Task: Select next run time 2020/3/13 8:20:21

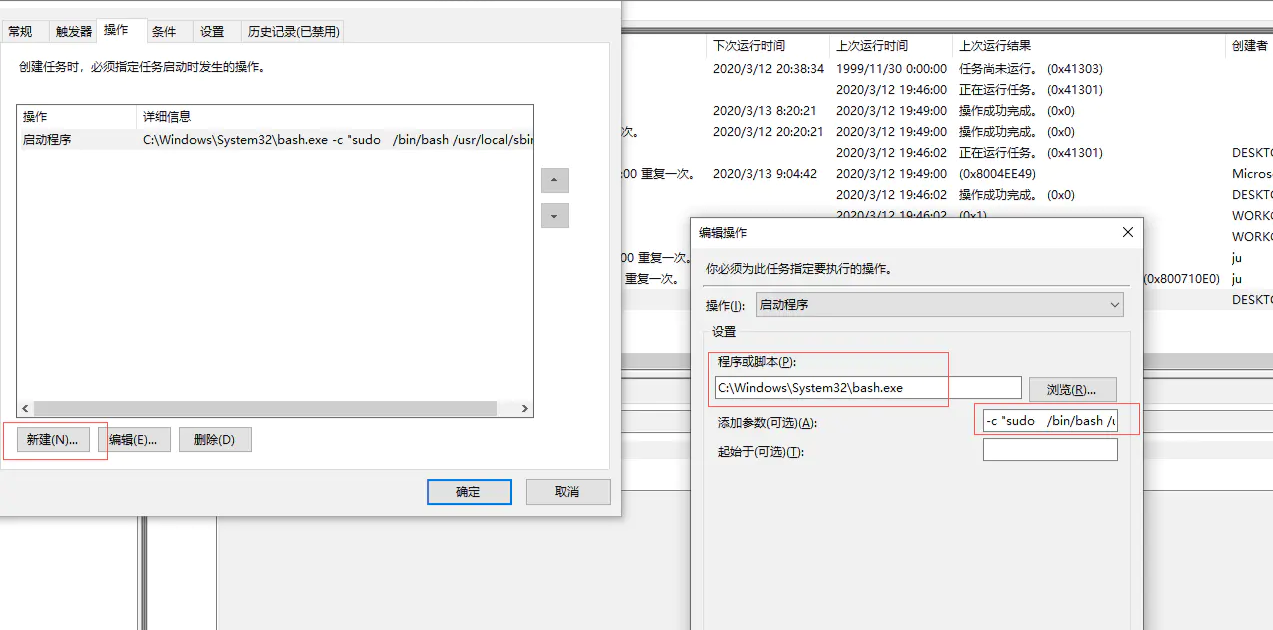Action: click(x=765, y=111)
